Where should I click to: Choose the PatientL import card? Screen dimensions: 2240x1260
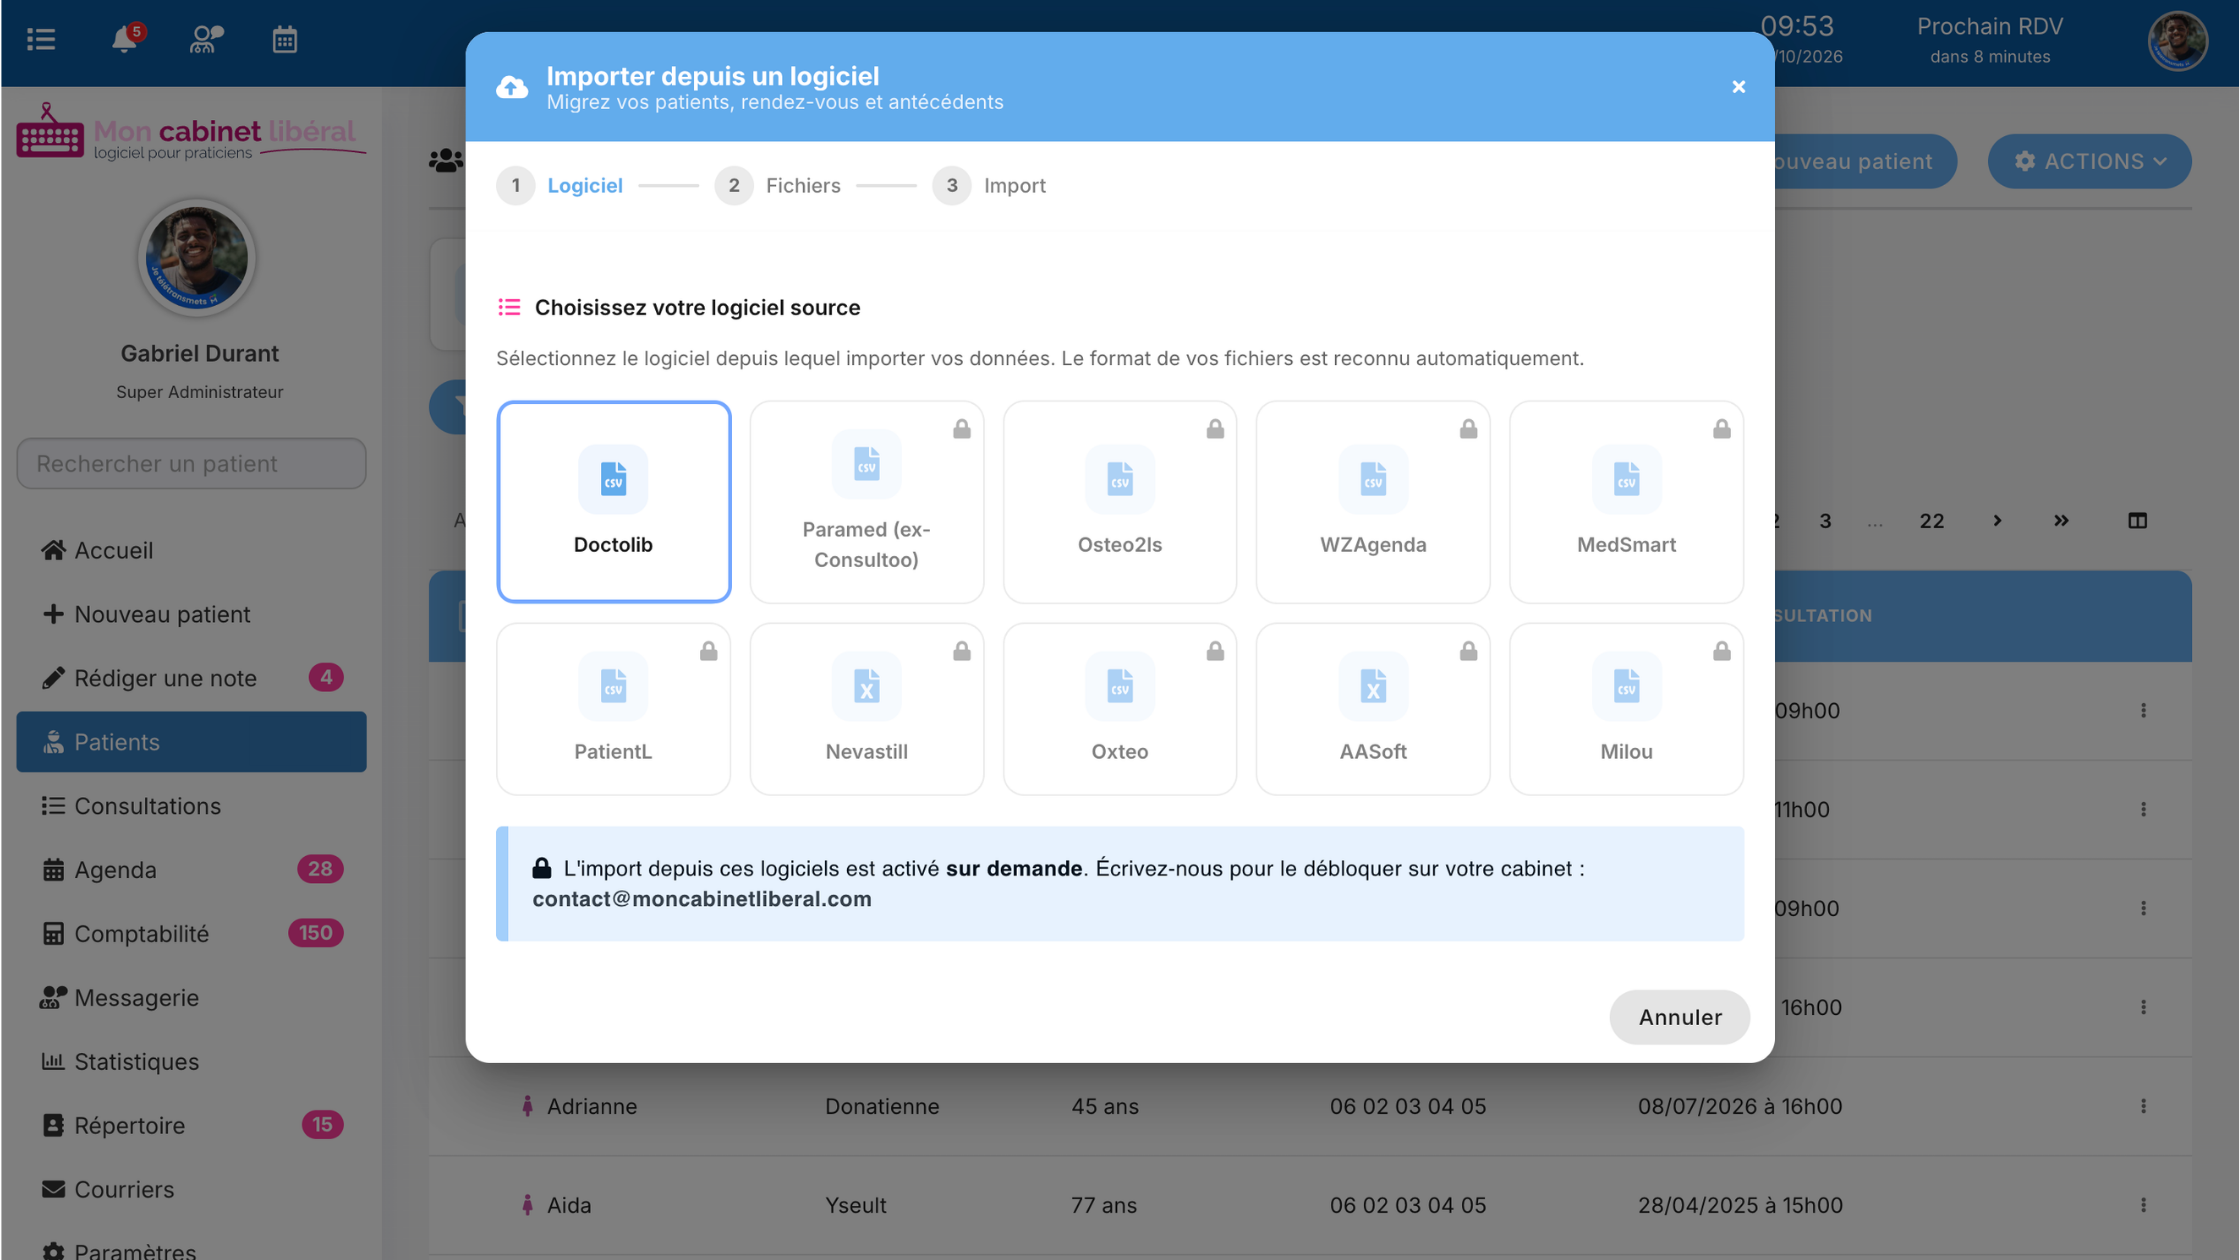coord(613,709)
